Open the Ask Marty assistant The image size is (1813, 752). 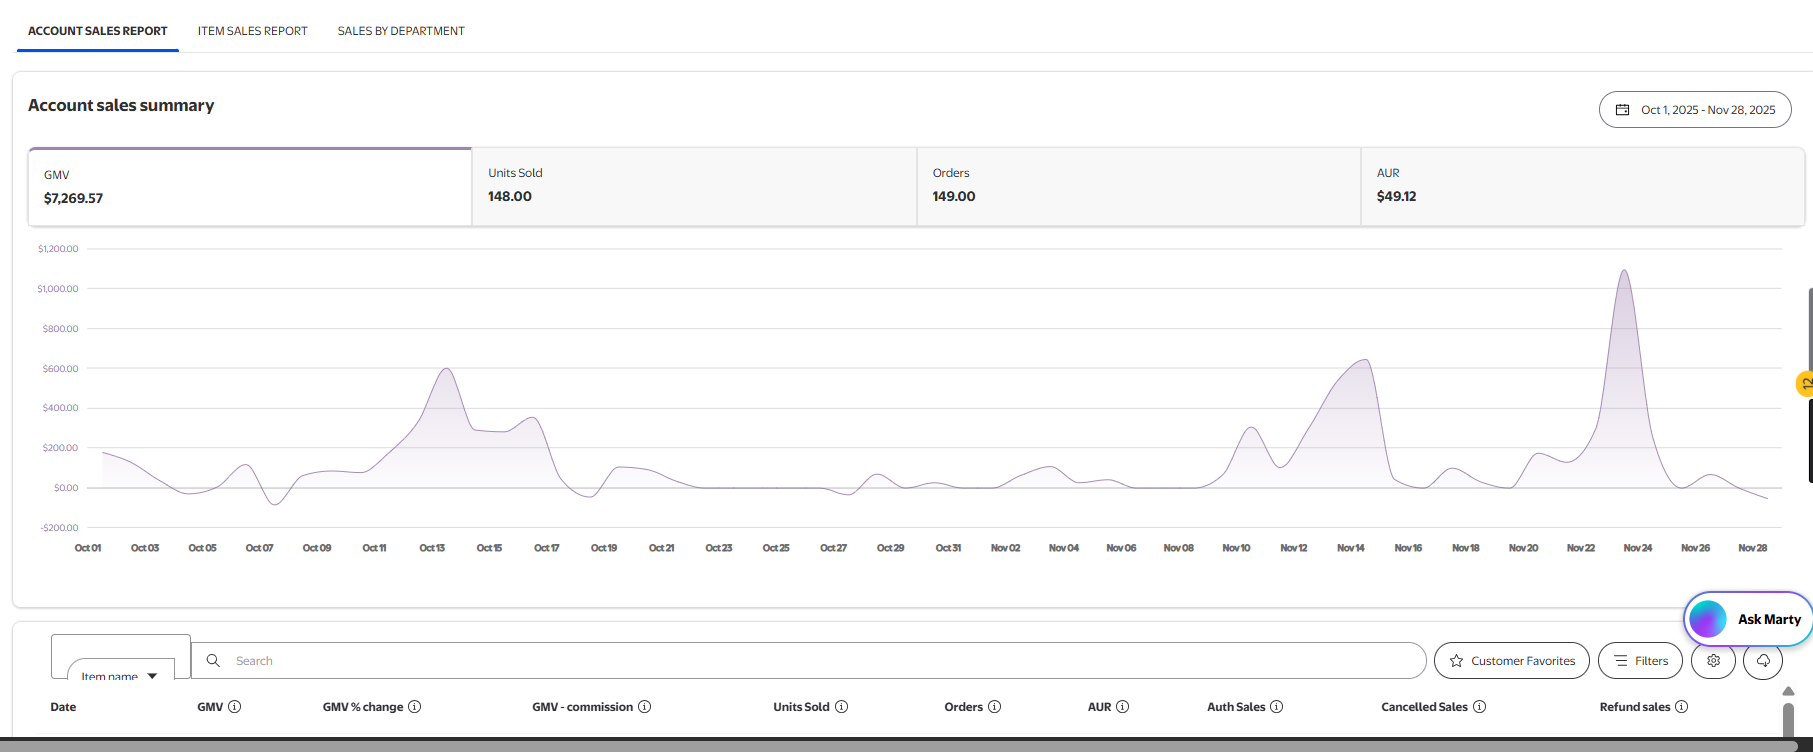1747,619
